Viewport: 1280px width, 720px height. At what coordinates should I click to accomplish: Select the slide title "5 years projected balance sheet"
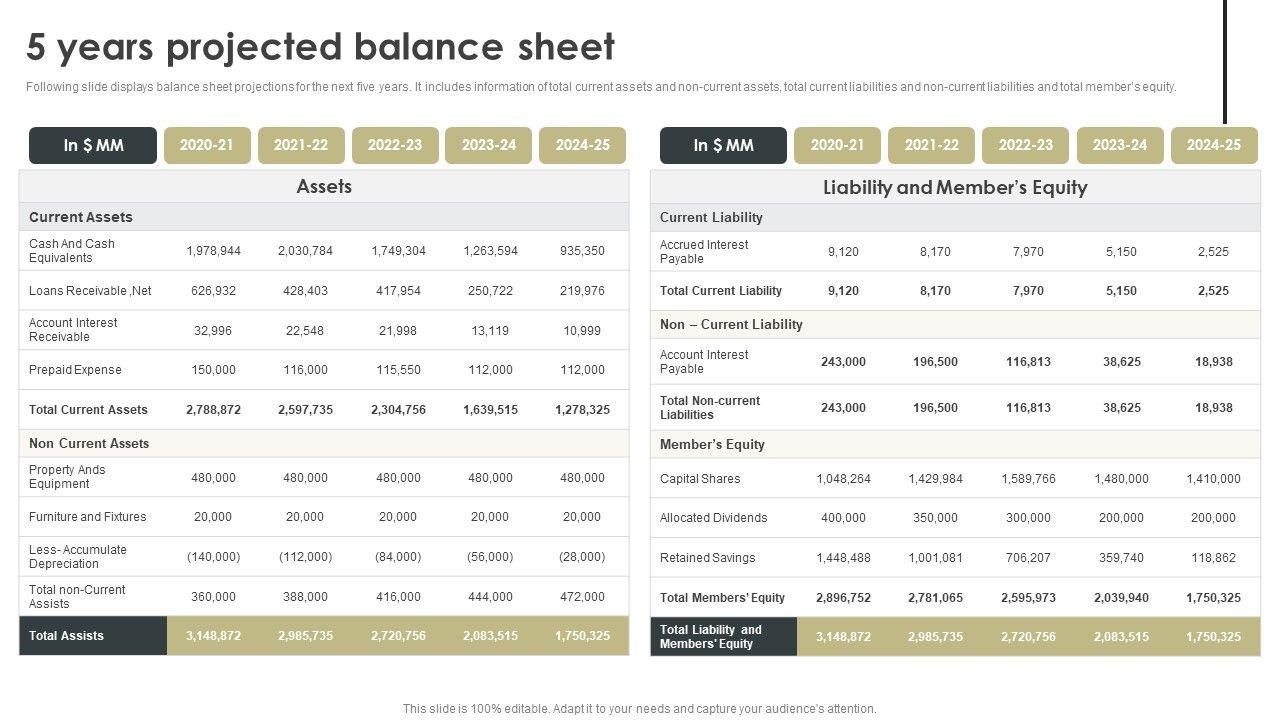320,47
